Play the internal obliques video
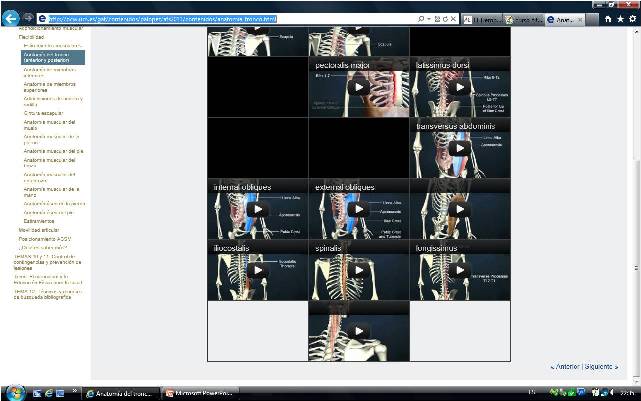This screenshot has height=401, width=641. pos(257,209)
